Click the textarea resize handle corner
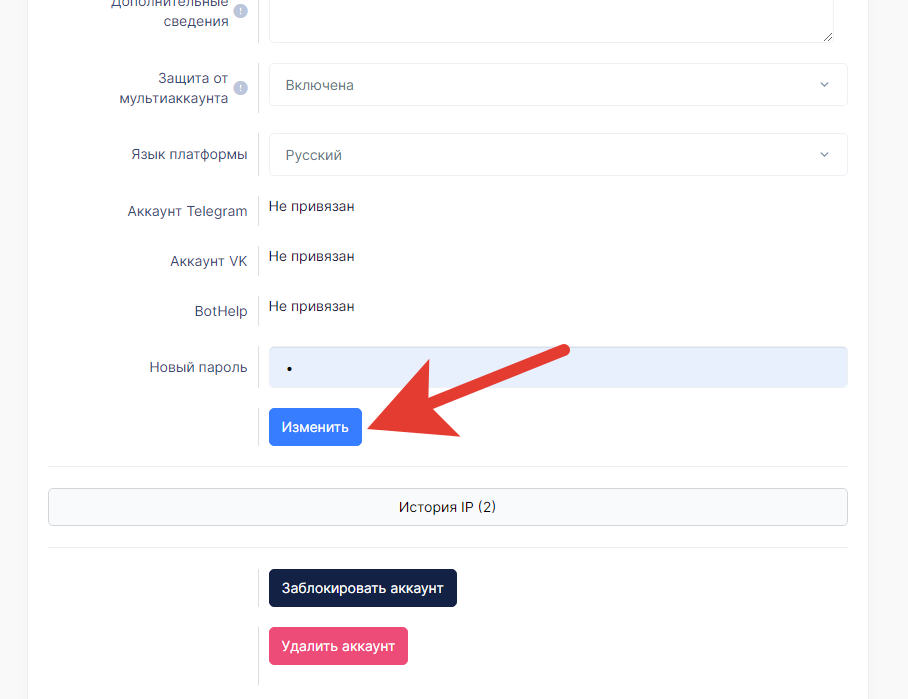The image size is (908, 699). click(x=828, y=36)
